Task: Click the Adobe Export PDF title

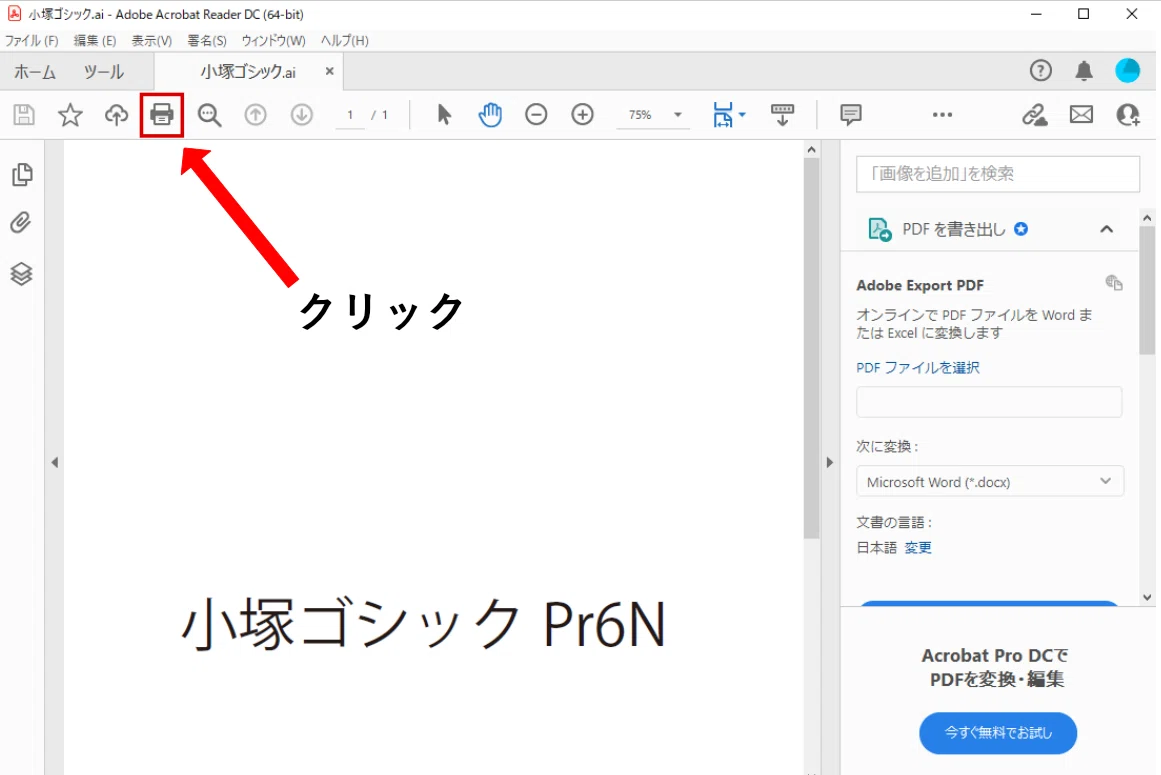Action: point(920,285)
